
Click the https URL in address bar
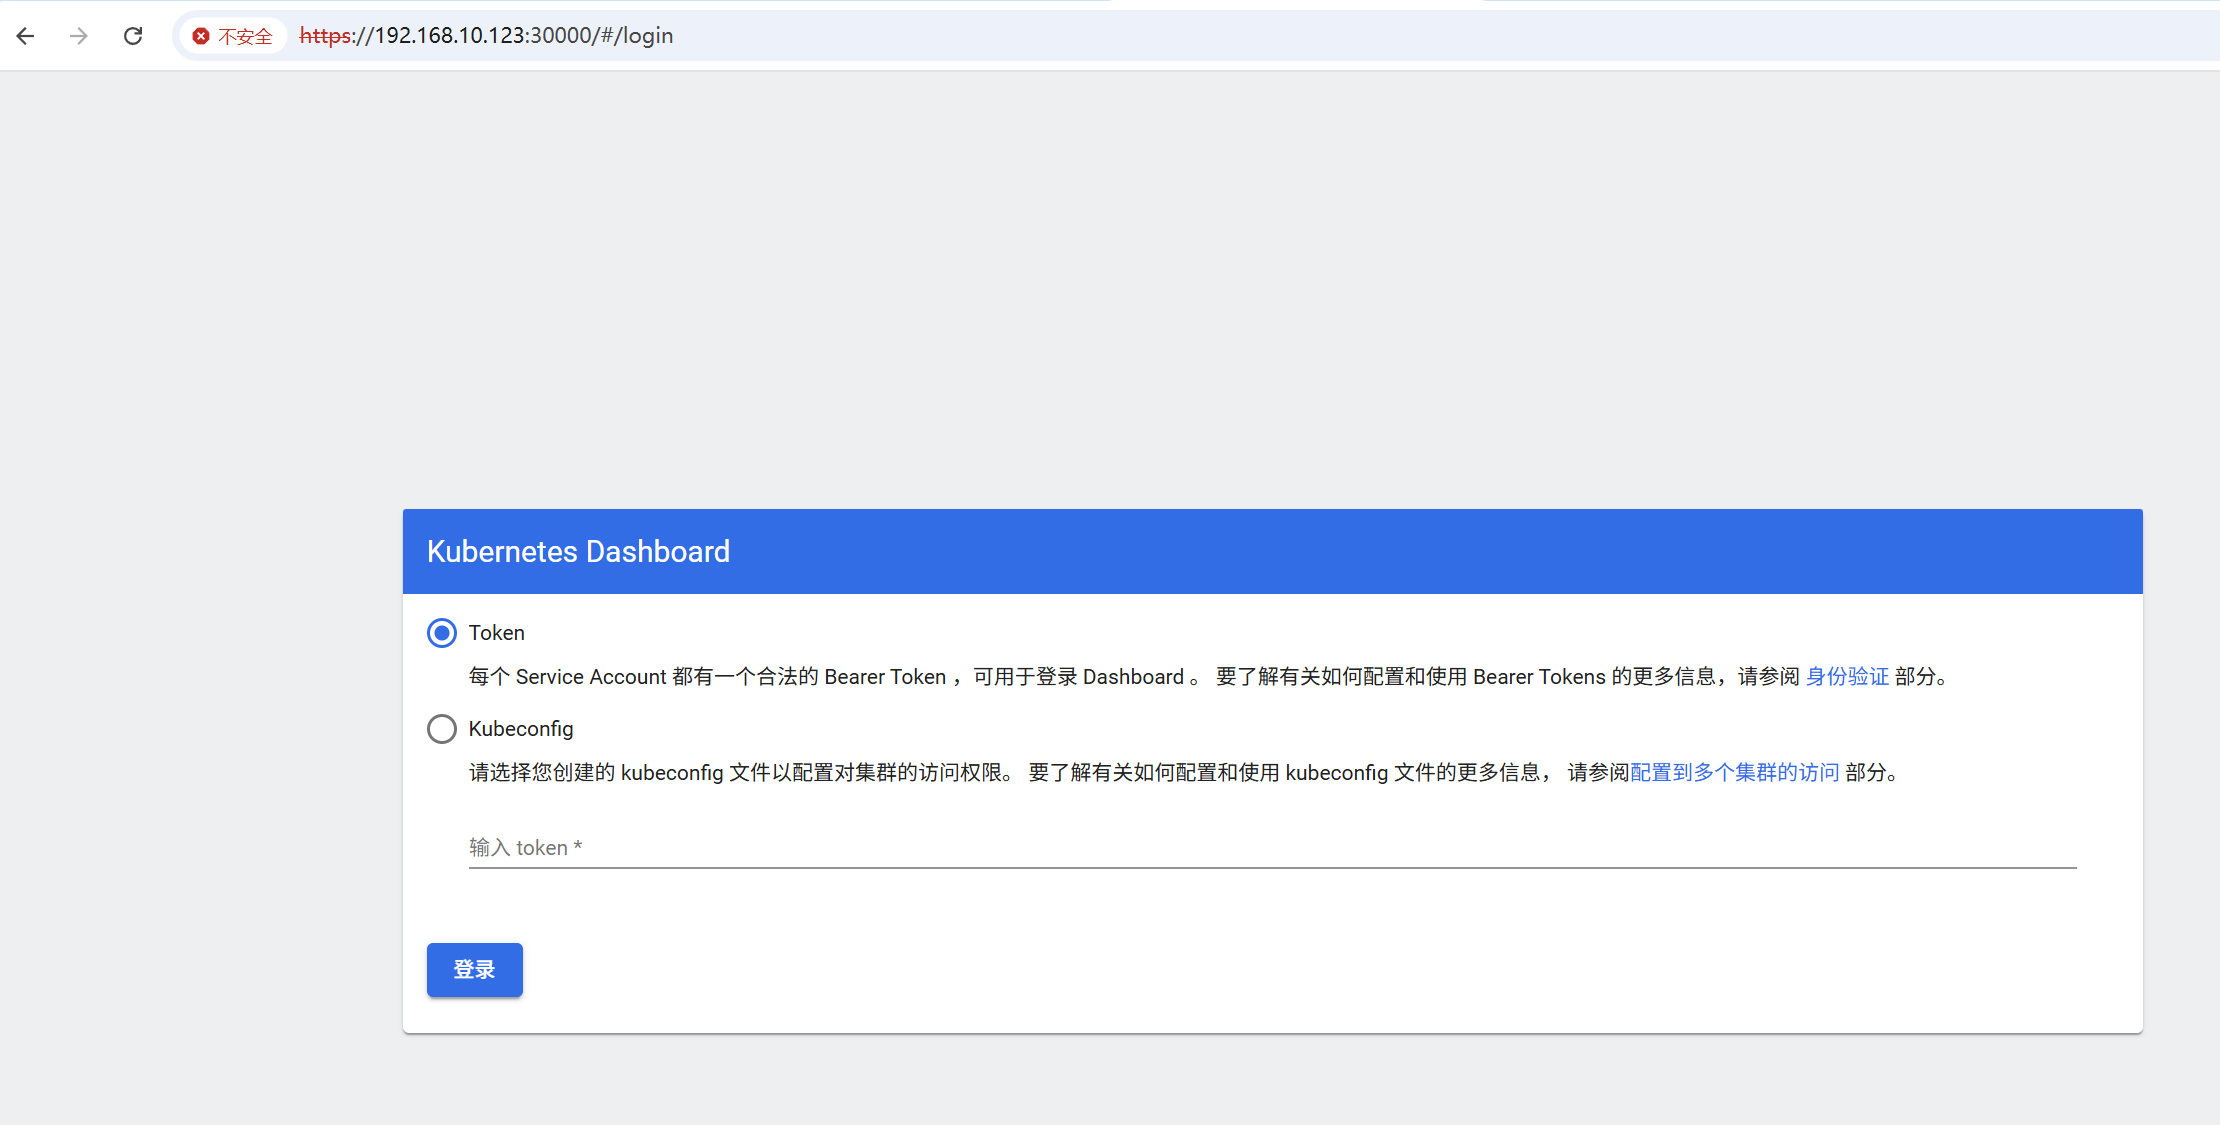[x=486, y=36]
